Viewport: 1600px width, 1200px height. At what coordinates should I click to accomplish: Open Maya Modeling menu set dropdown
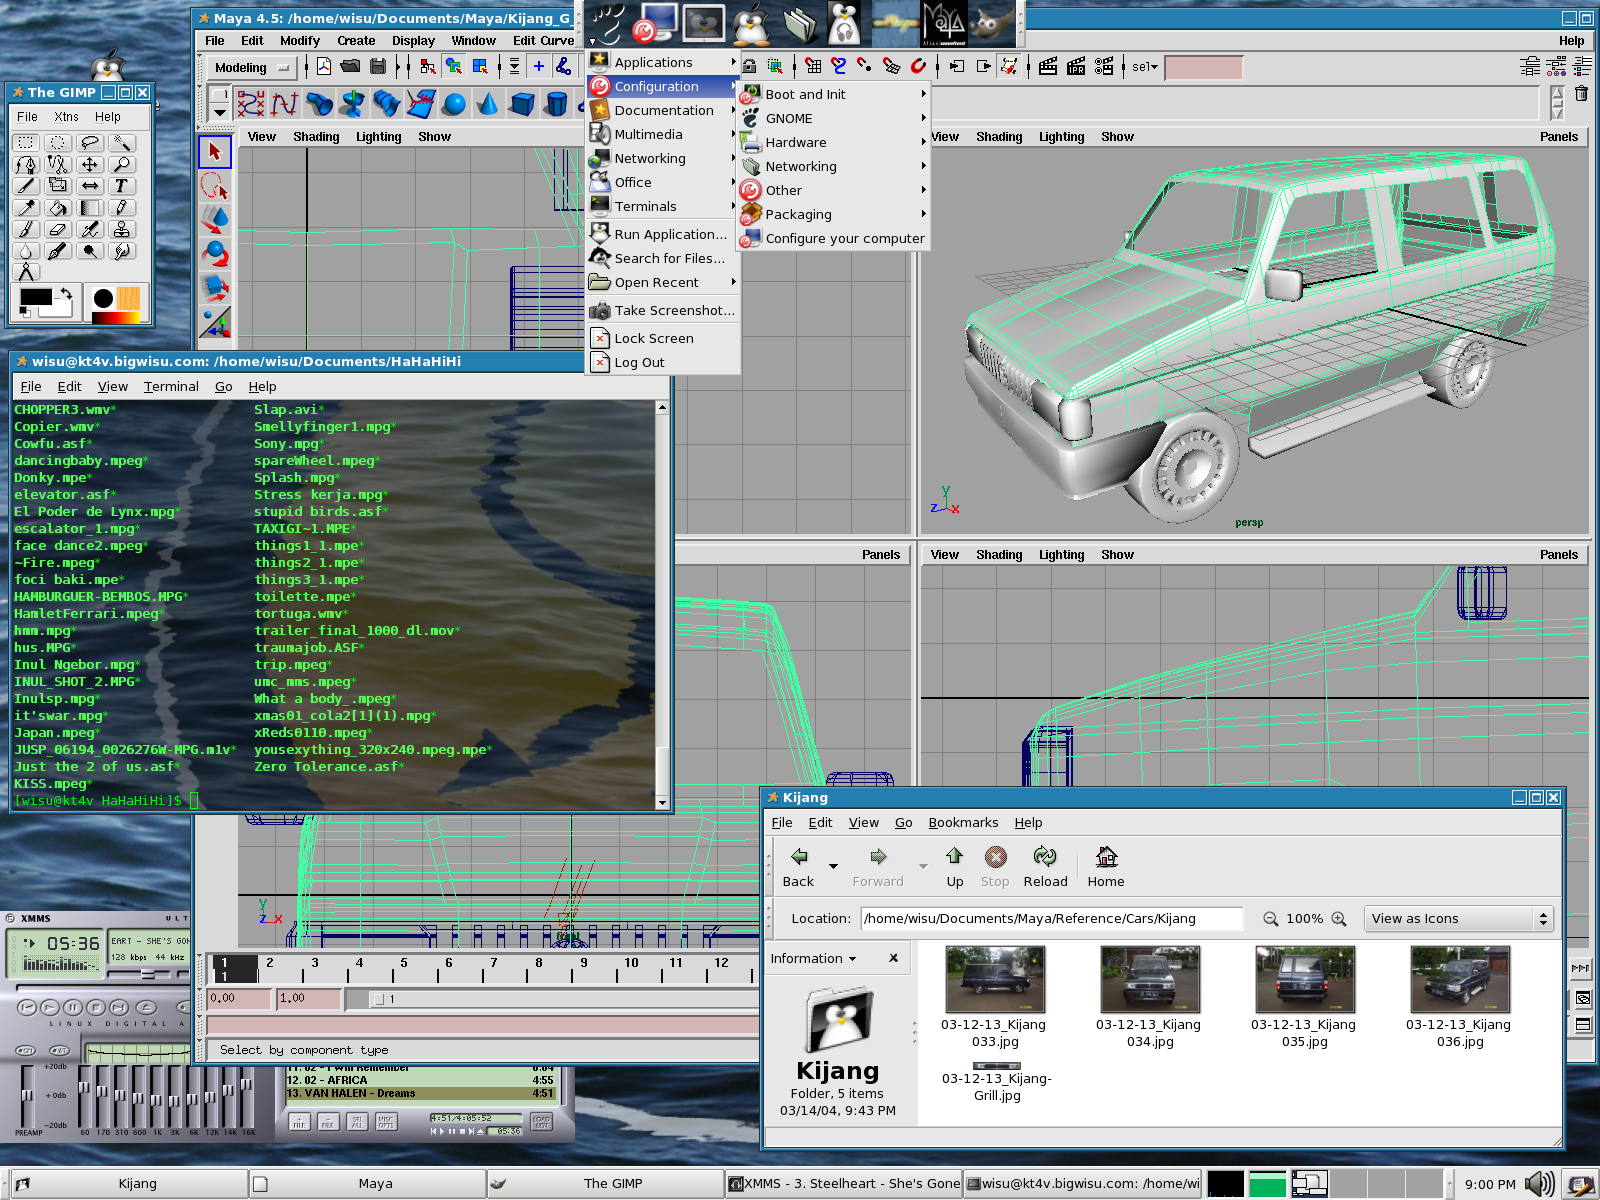click(253, 68)
